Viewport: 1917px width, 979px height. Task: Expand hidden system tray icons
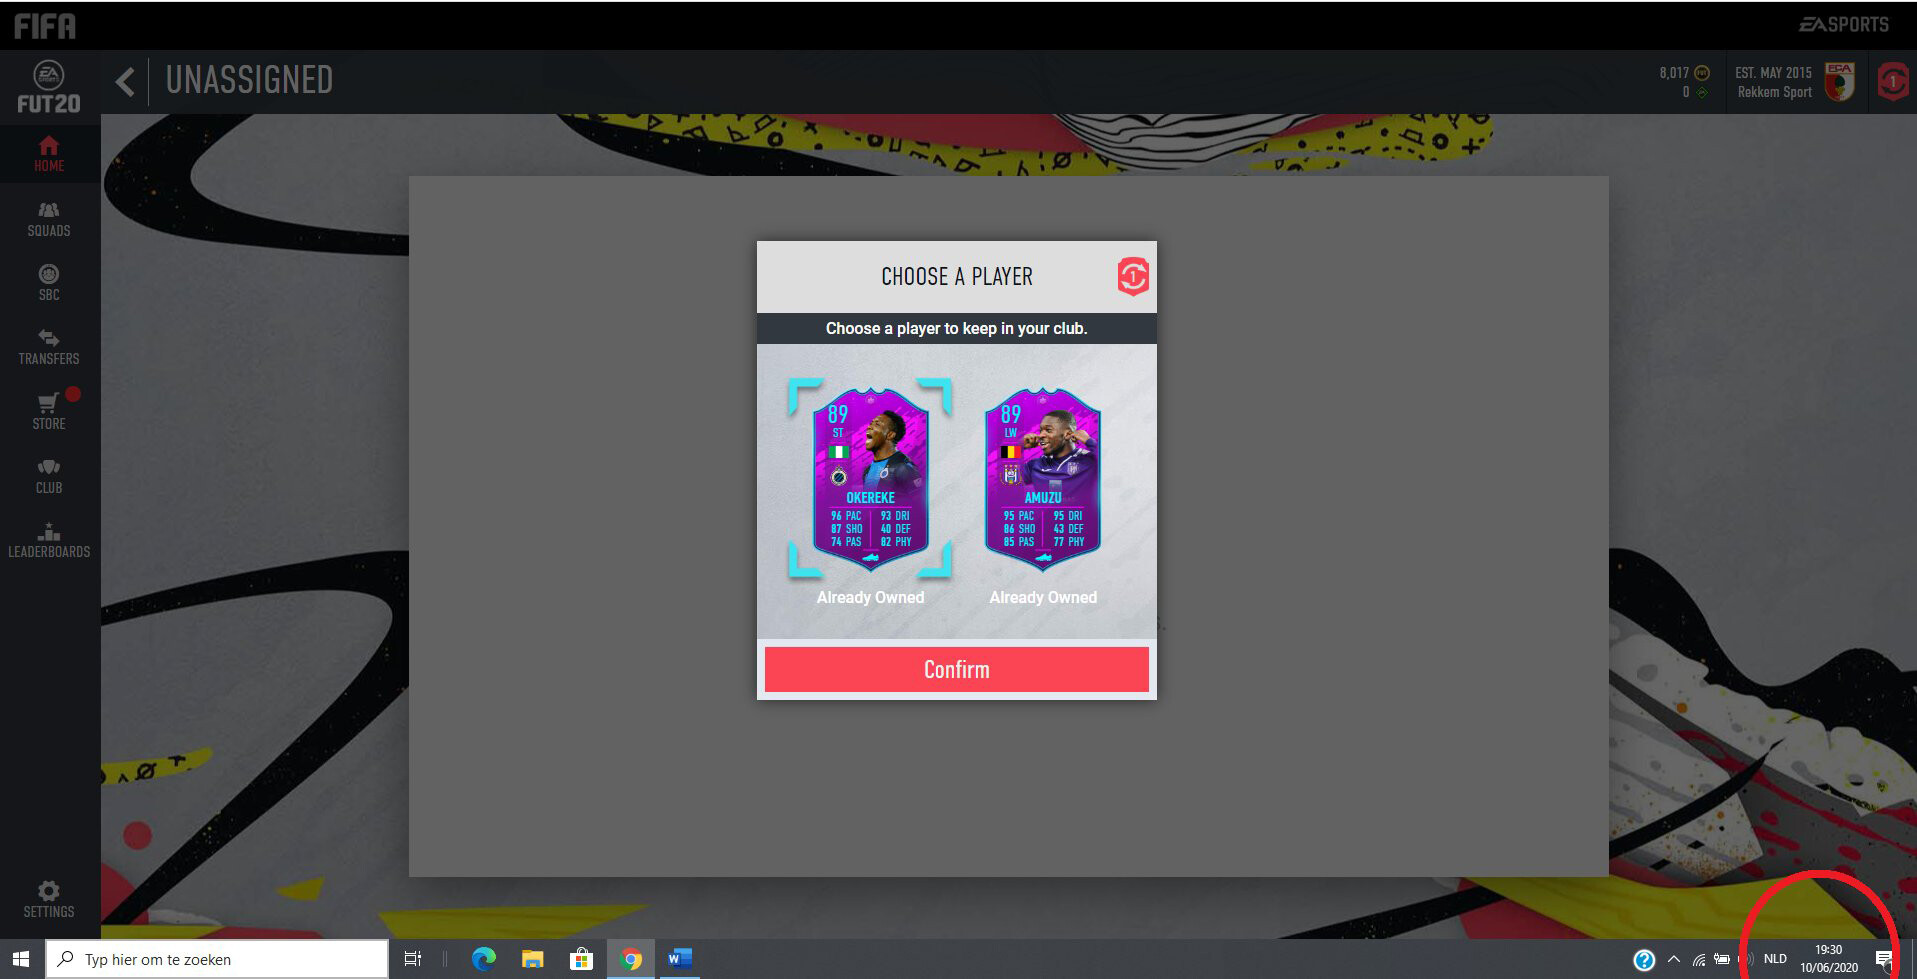coord(1673,959)
